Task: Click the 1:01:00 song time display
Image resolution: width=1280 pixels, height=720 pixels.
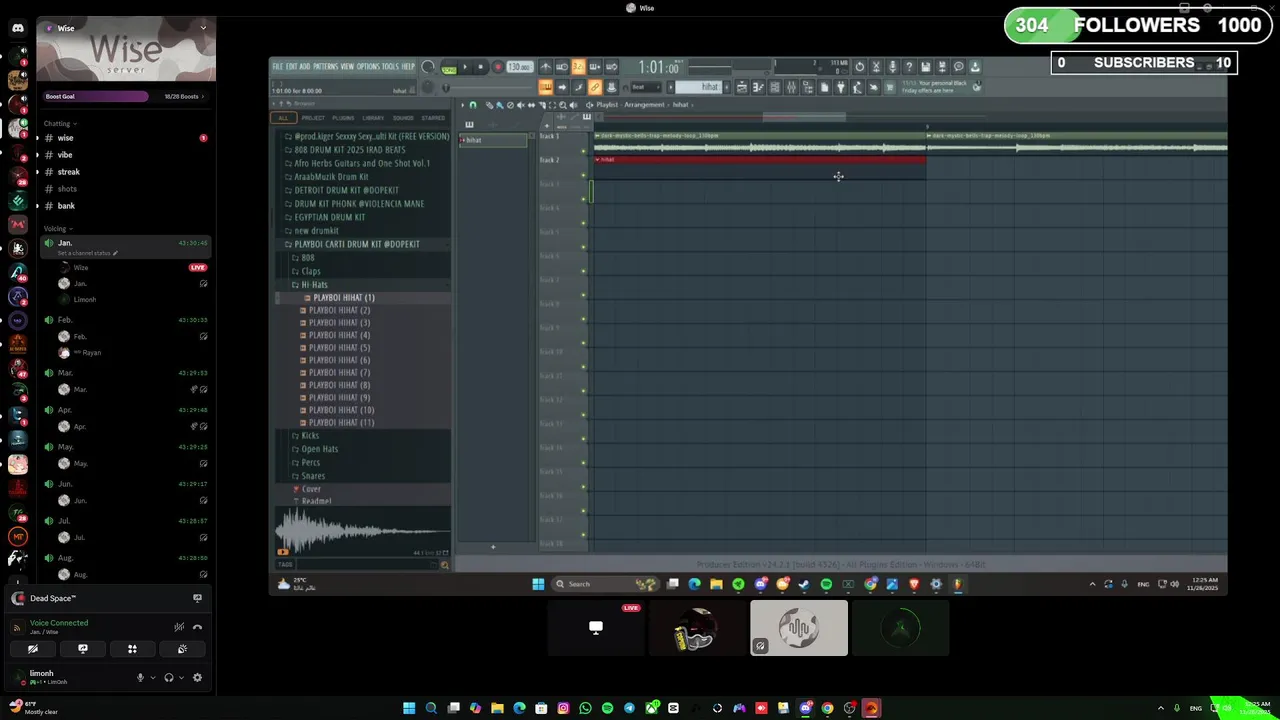Action: coord(659,67)
